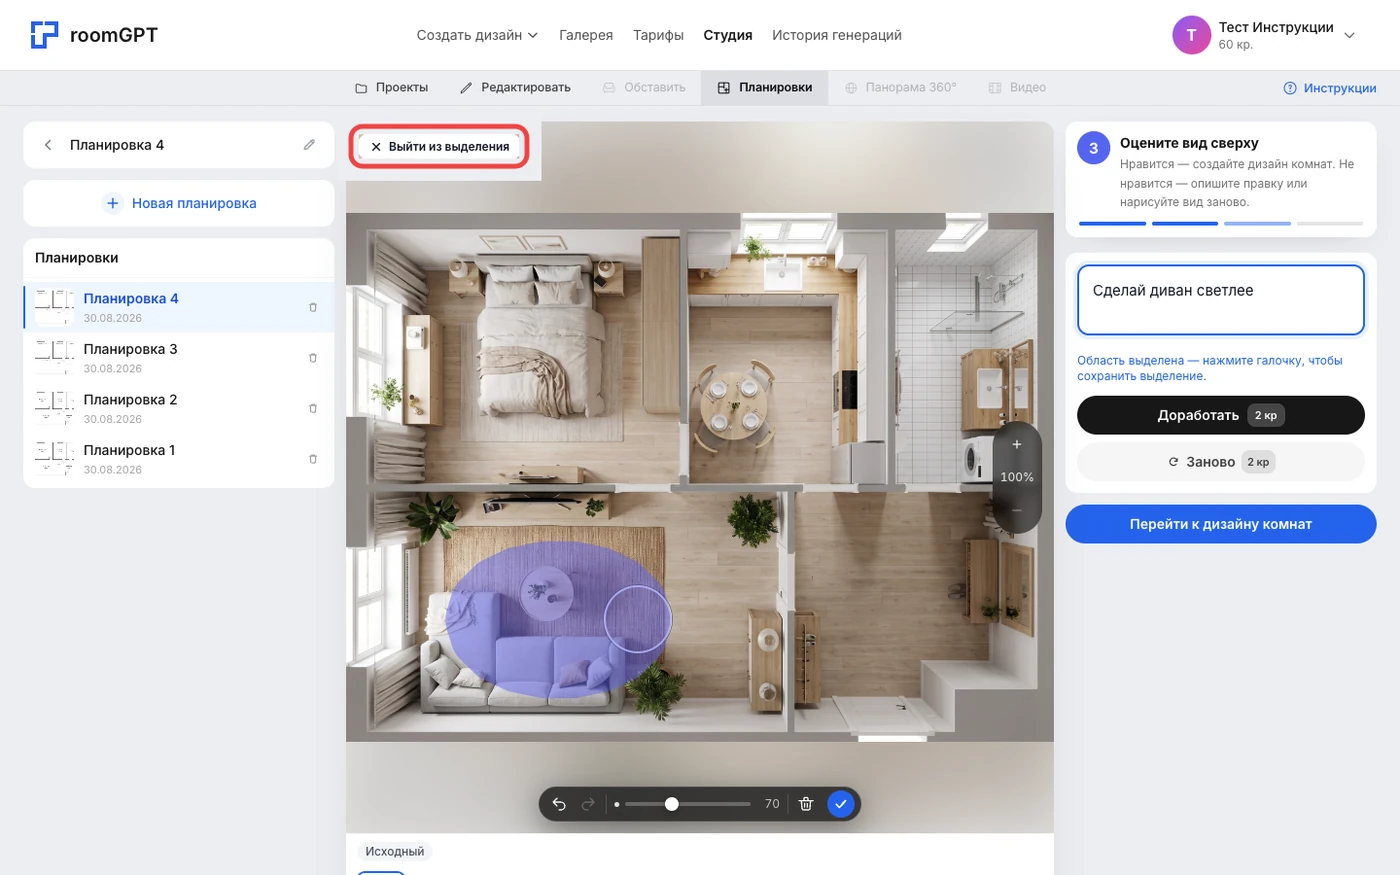This screenshot has height=875, width=1400.
Task: Zoom out with the minus icon
Action: point(1017,510)
